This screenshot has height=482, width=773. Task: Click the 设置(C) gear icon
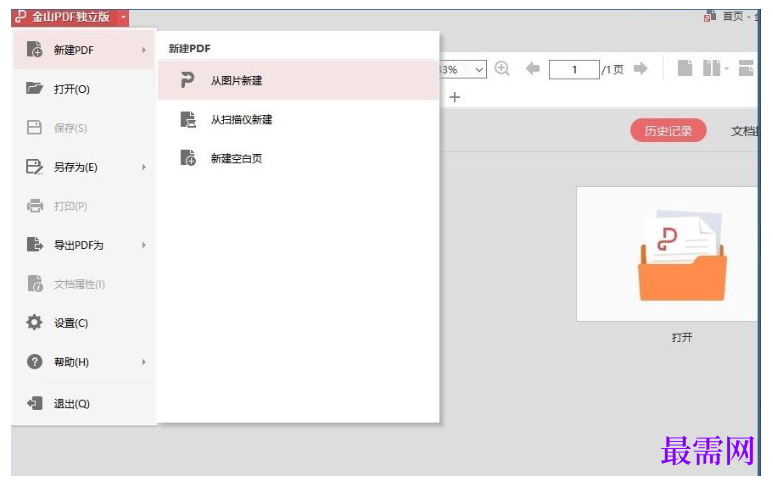[x=35, y=323]
